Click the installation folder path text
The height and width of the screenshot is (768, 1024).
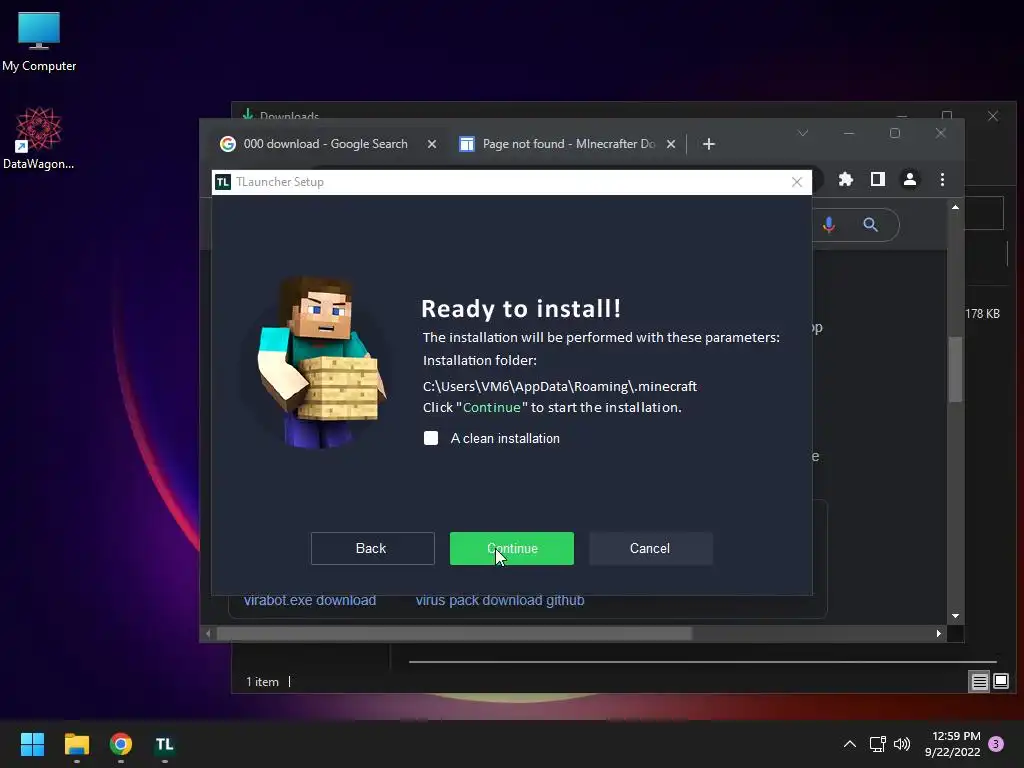point(560,387)
